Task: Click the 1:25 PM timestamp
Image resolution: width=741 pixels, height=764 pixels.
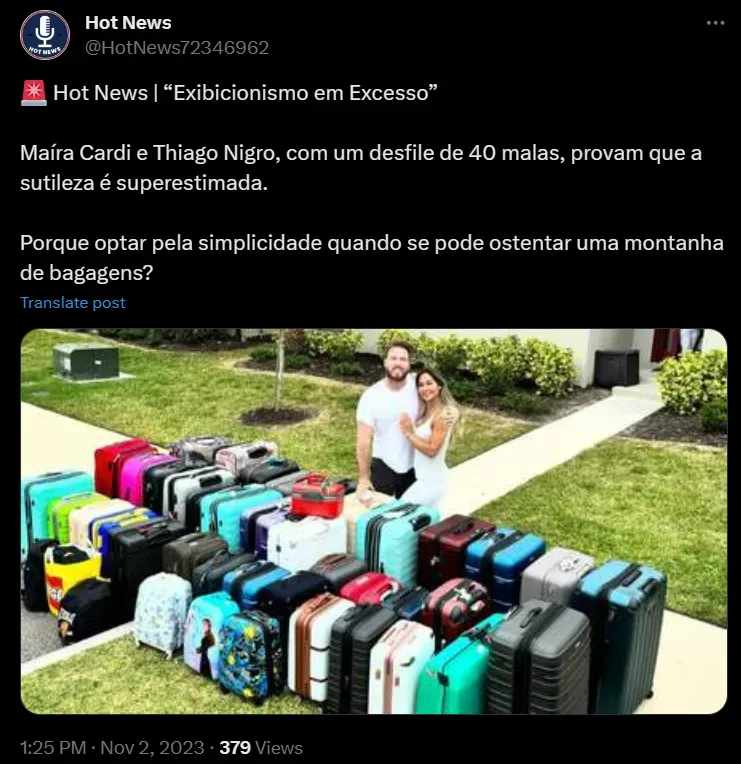Action: [53, 747]
